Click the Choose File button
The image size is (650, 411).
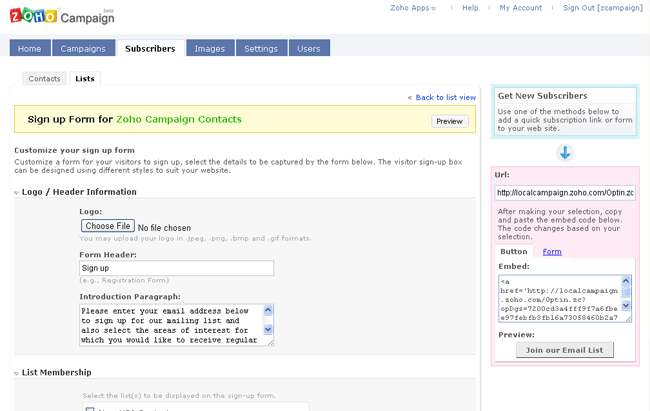coord(108,226)
